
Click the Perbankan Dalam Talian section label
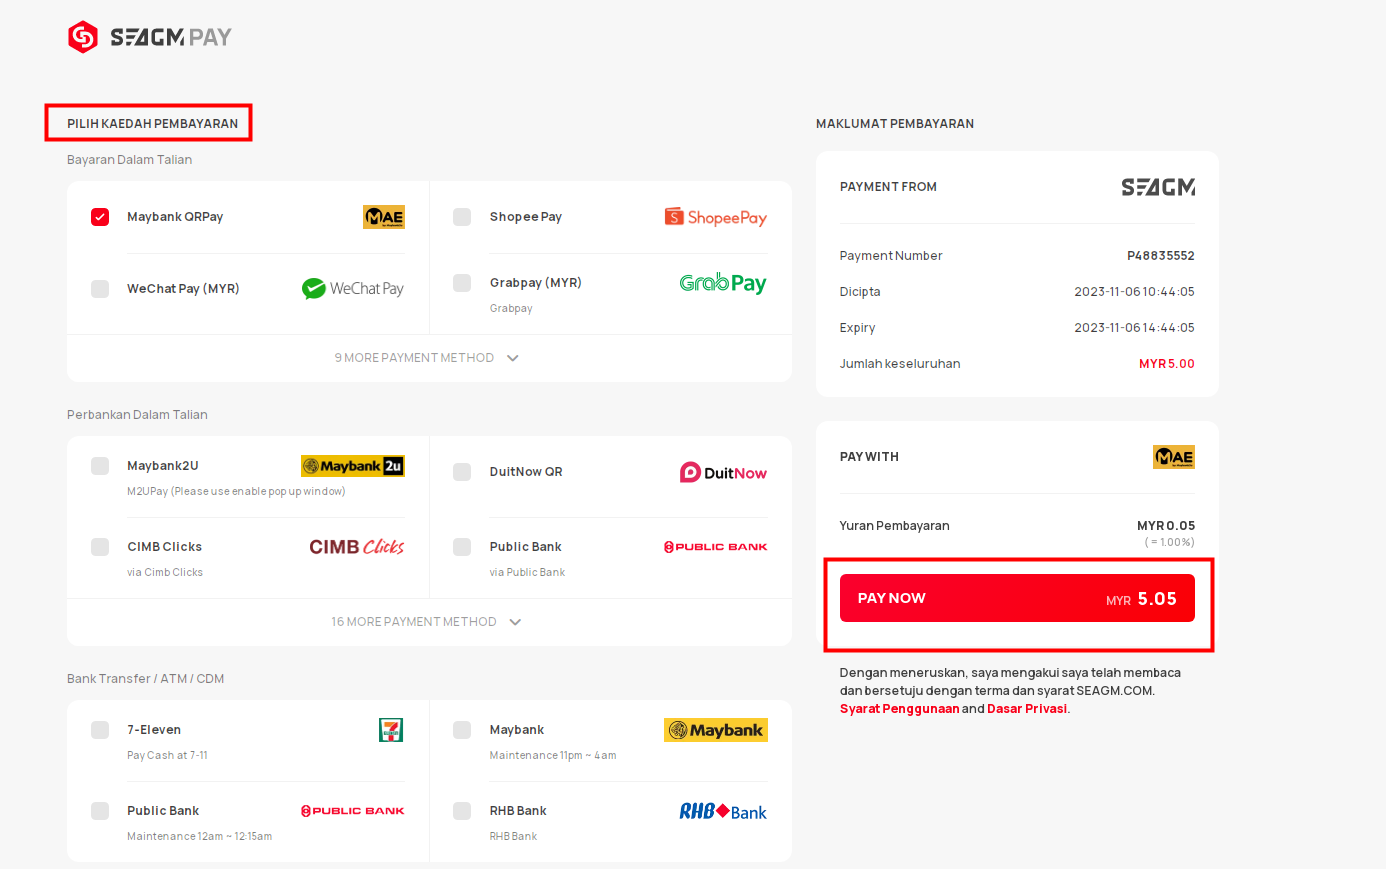[137, 415]
